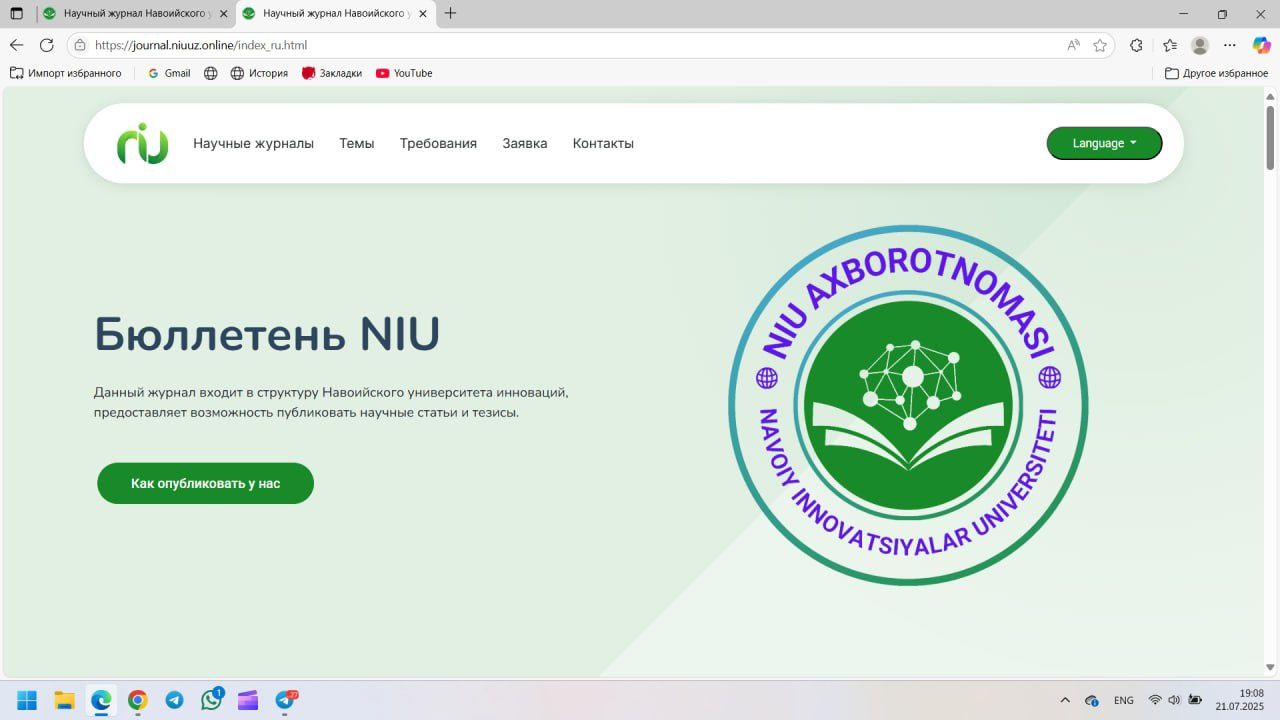1280x720 pixels.
Task: Open Импорт избранного bookmark
Action: pos(66,73)
